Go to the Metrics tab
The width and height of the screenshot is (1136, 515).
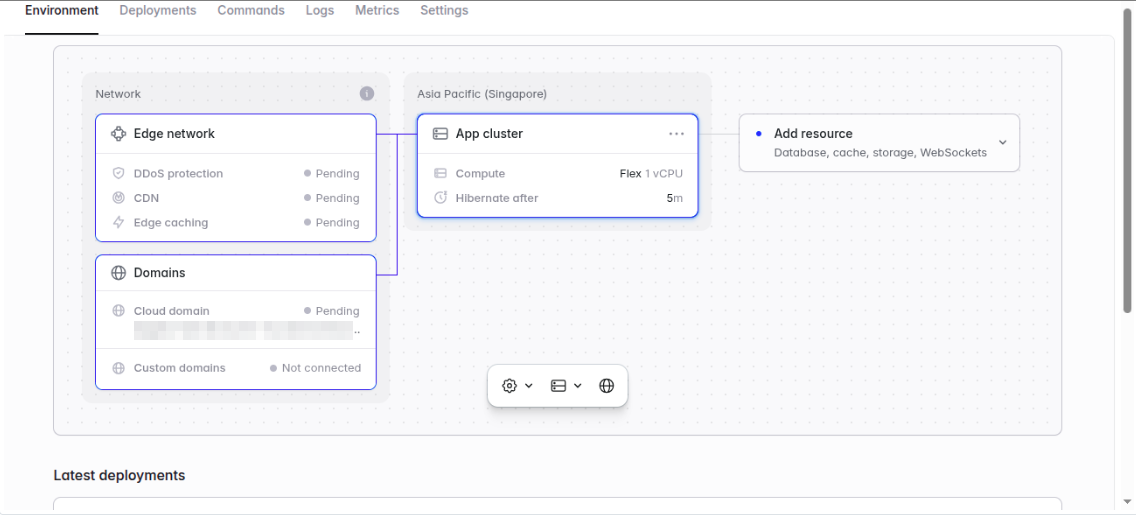(377, 11)
